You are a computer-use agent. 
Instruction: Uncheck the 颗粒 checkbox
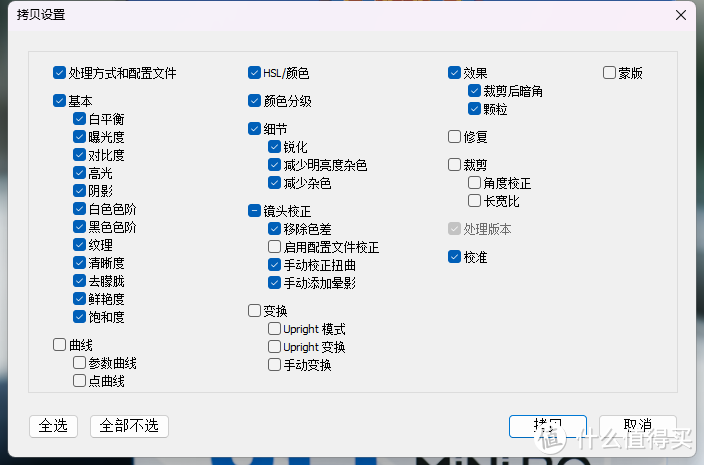(x=474, y=109)
